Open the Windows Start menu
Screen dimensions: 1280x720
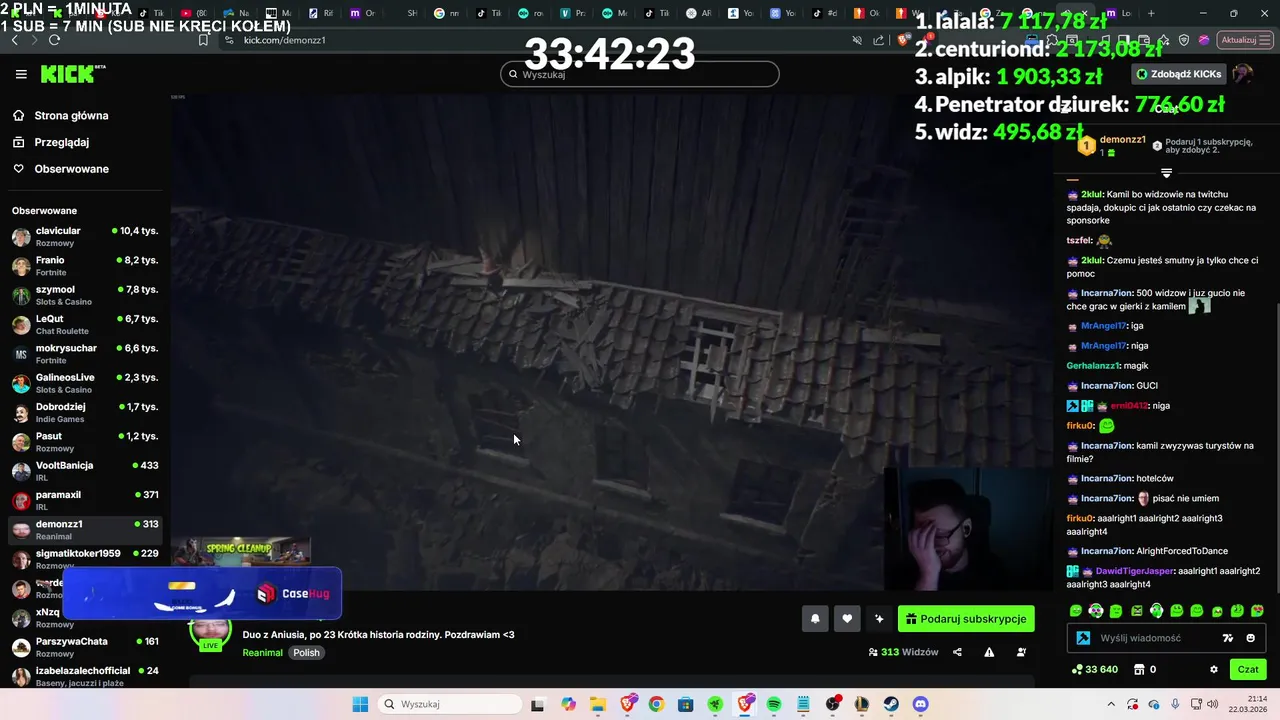pos(360,704)
